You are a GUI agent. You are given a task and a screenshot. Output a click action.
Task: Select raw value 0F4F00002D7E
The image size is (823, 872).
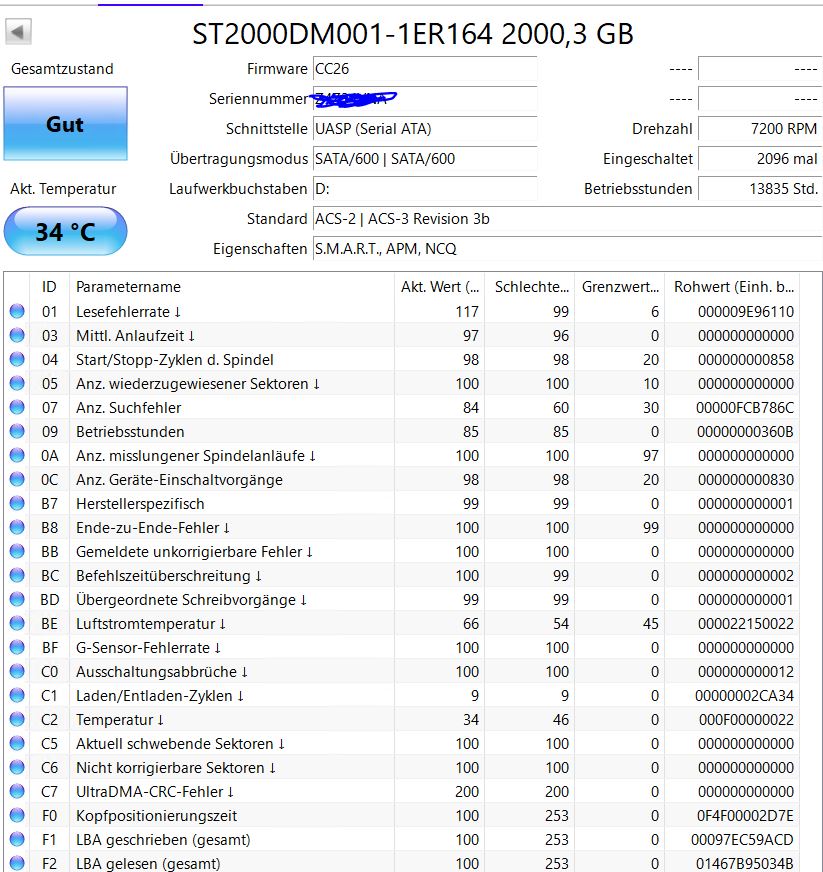745,816
